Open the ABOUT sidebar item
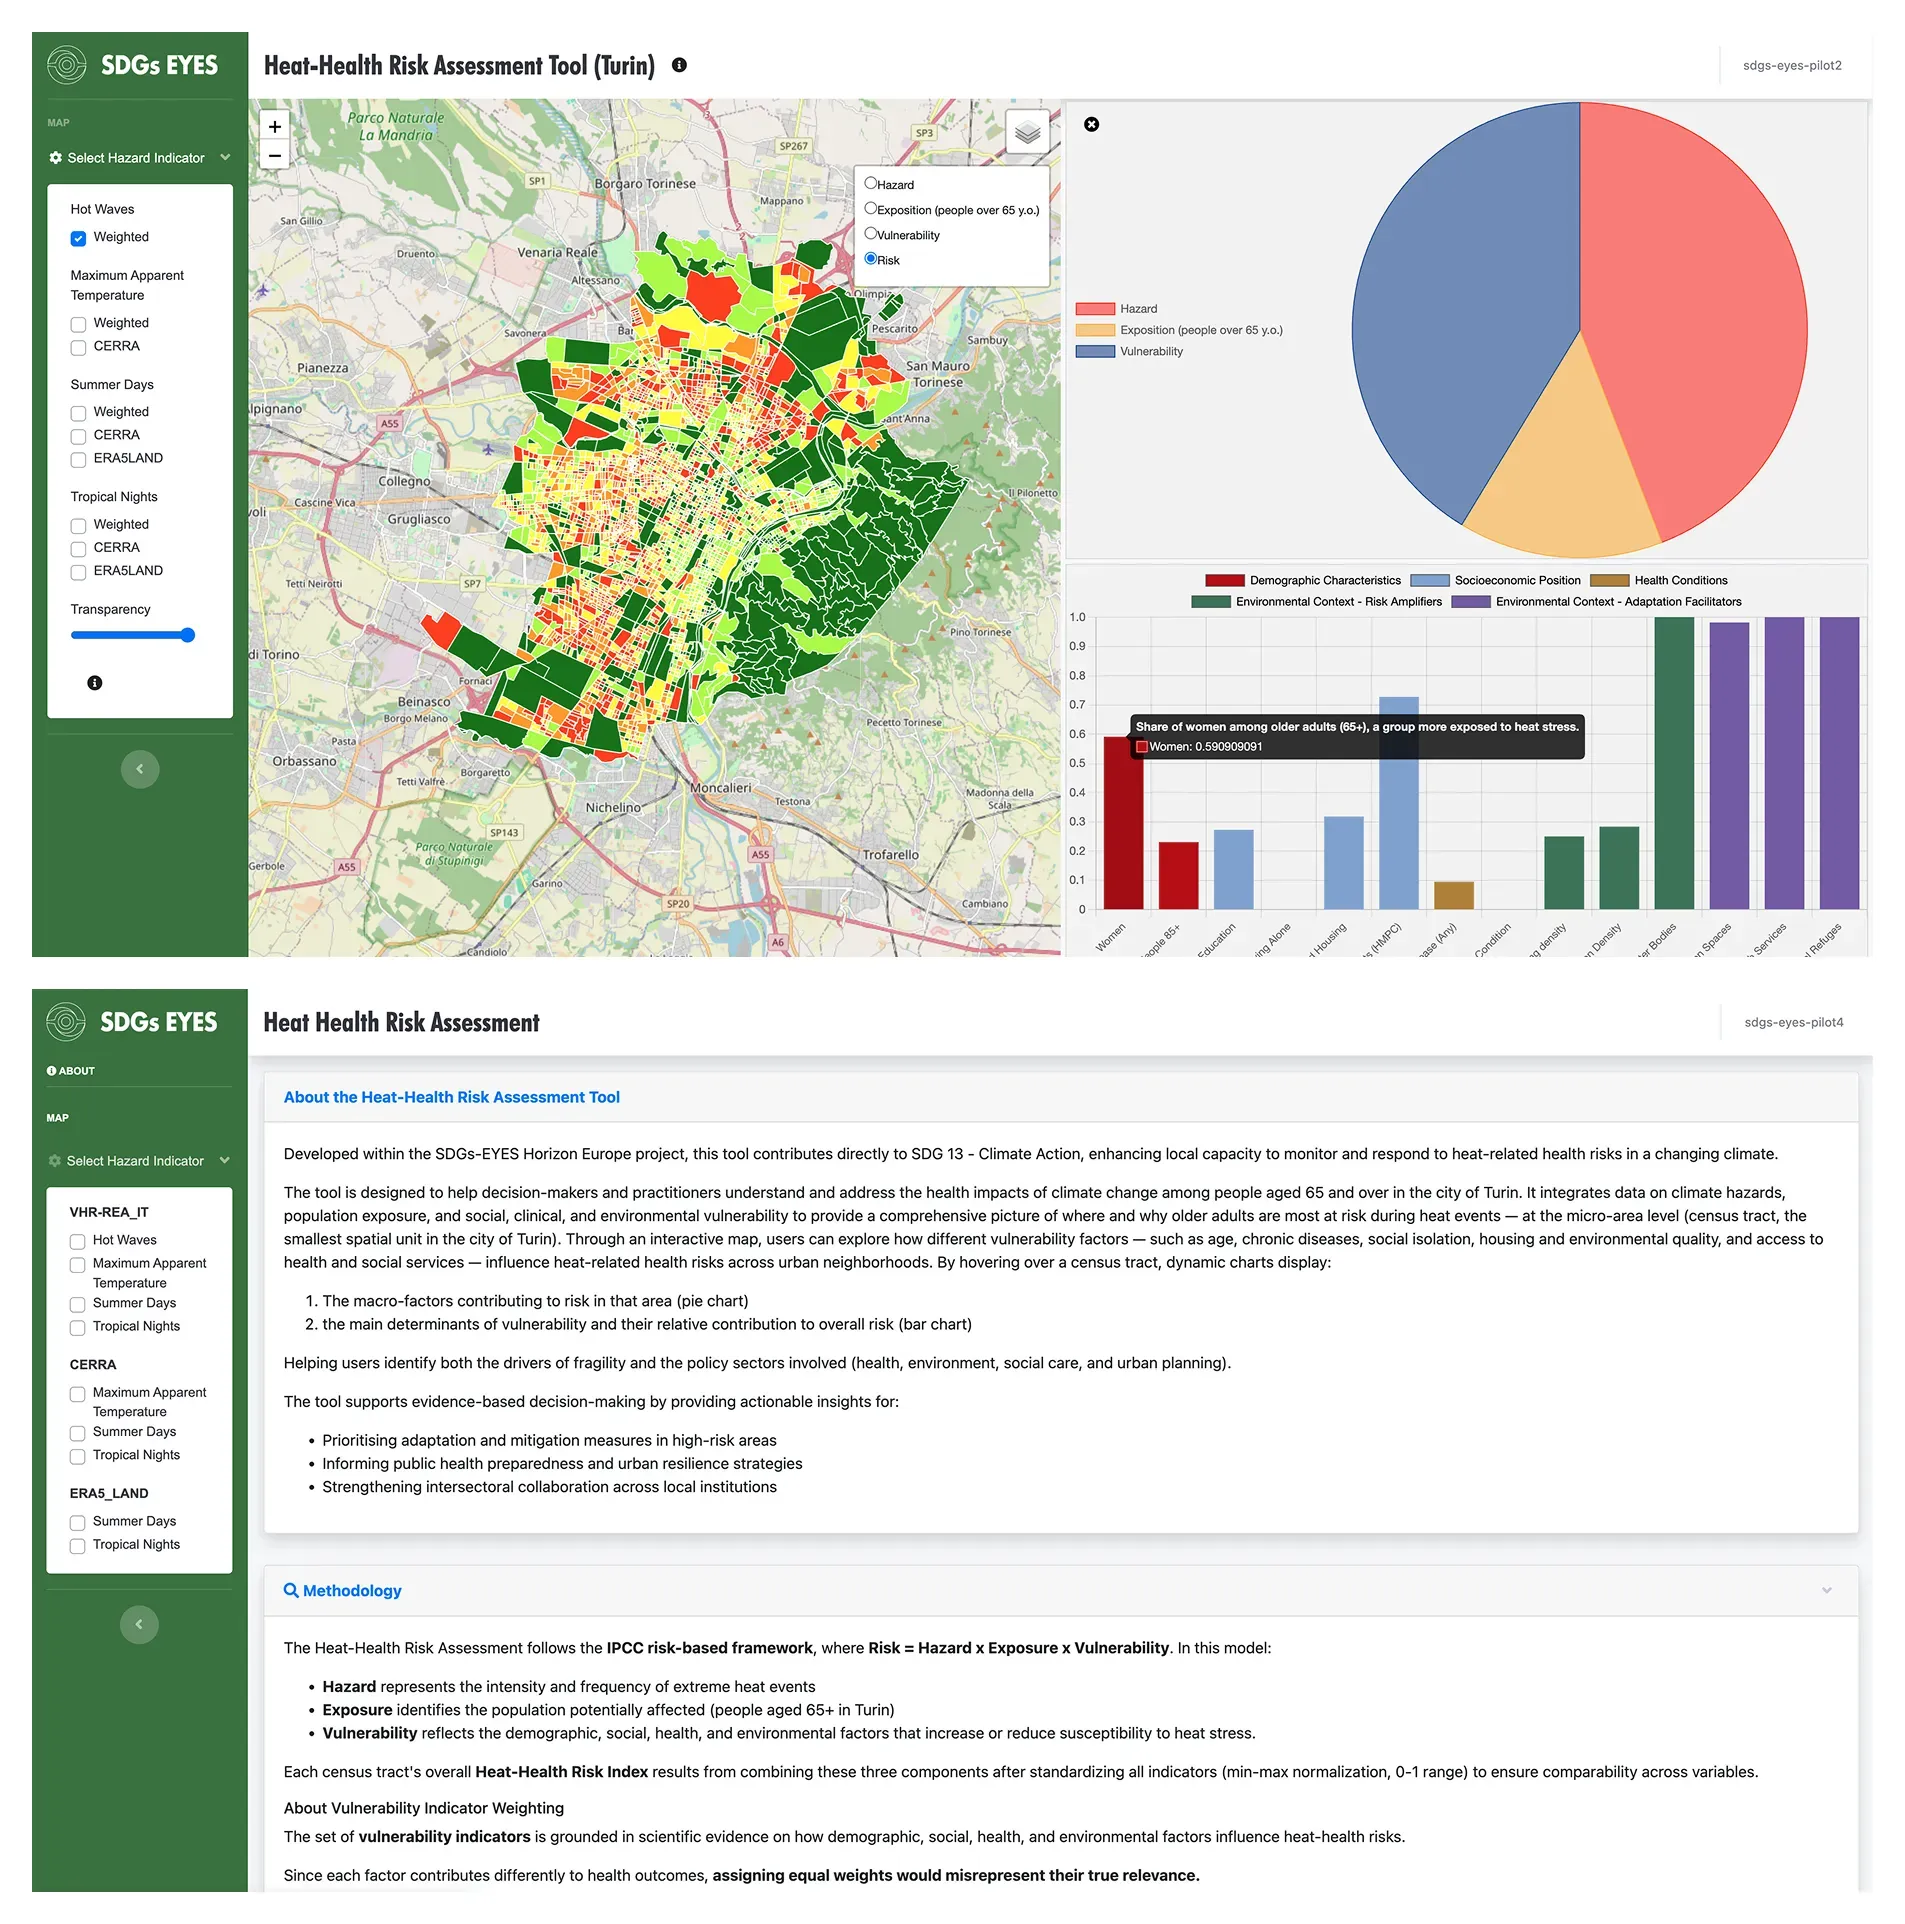 click(x=71, y=1071)
